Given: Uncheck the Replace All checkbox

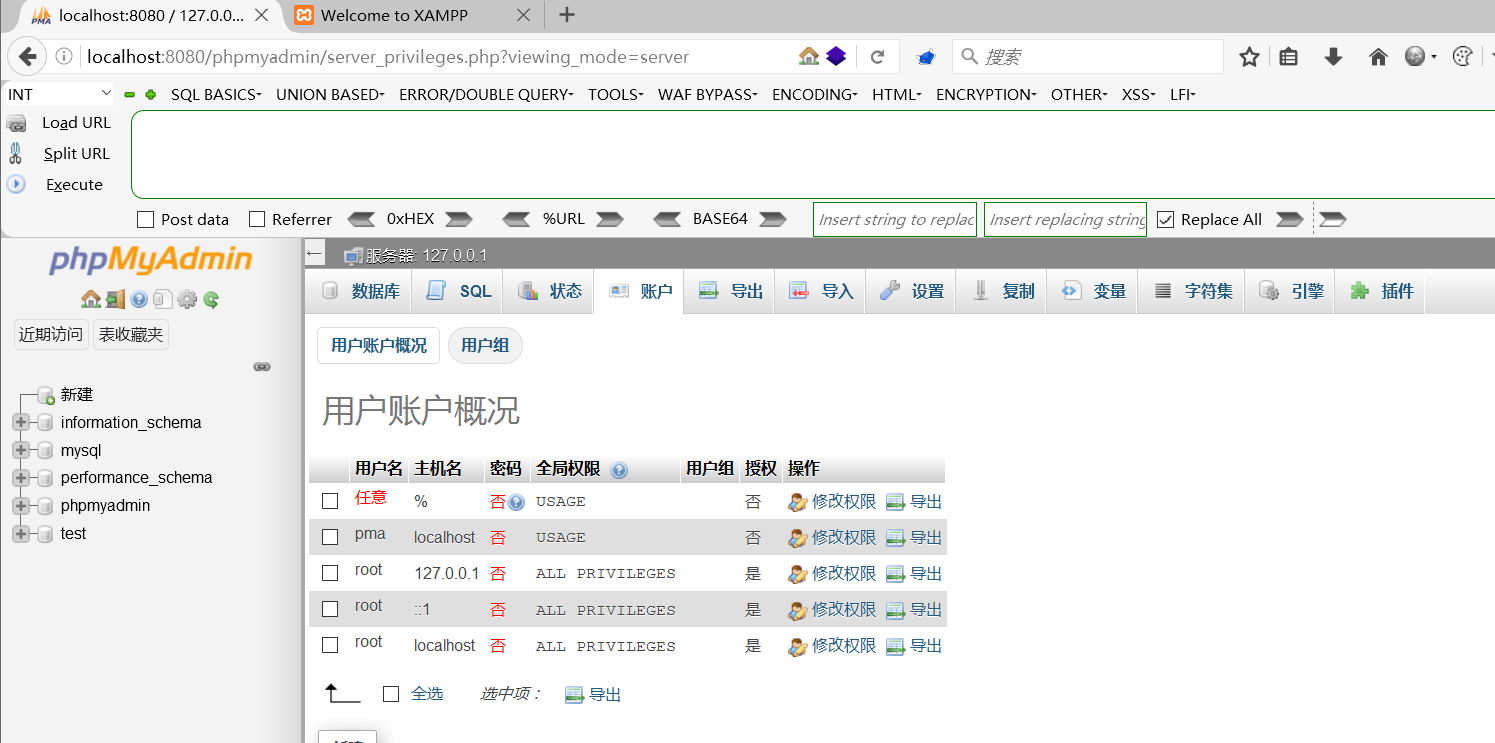Looking at the screenshot, I should (x=1165, y=219).
